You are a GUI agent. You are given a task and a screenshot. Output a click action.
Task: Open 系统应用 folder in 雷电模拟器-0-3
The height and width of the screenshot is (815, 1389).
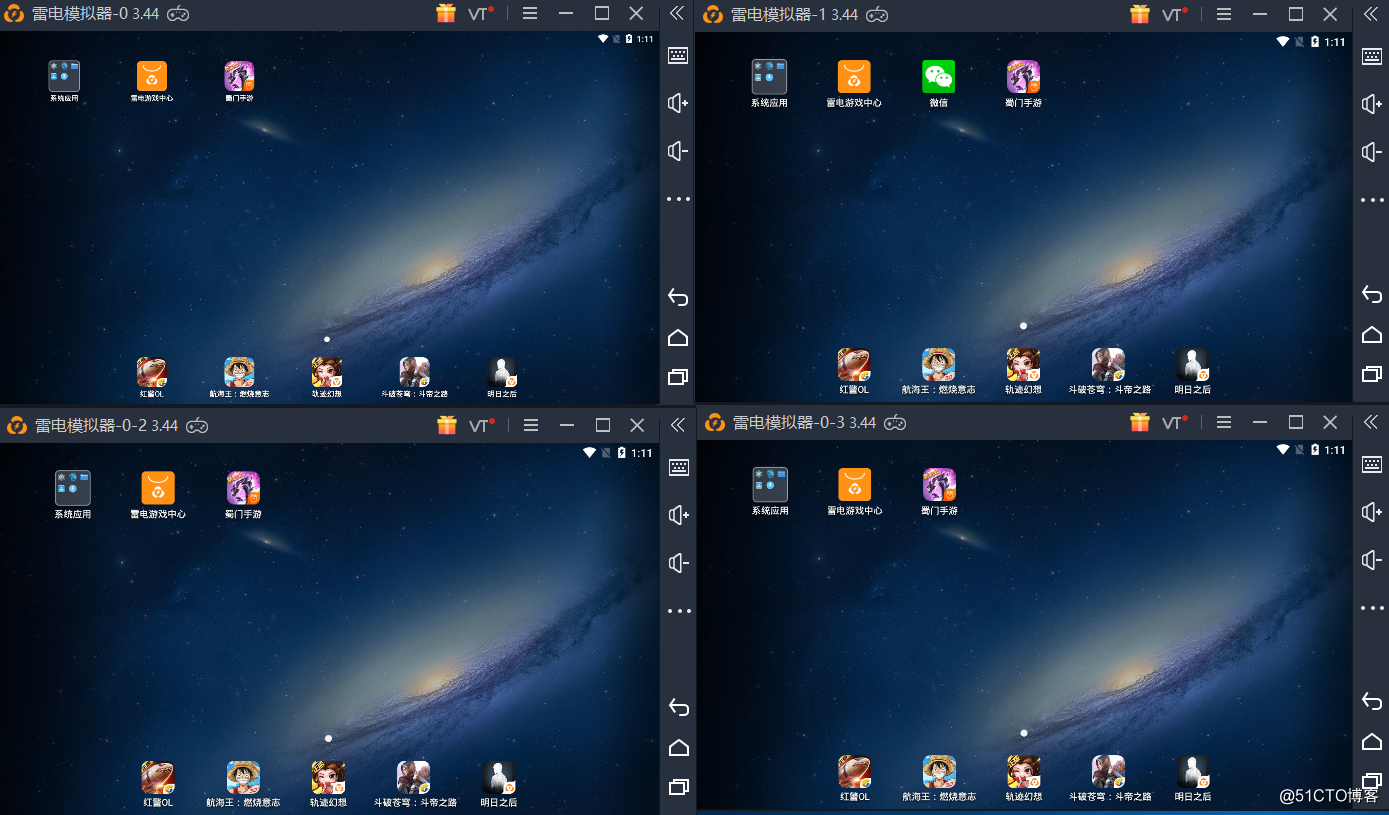[770, 485]
